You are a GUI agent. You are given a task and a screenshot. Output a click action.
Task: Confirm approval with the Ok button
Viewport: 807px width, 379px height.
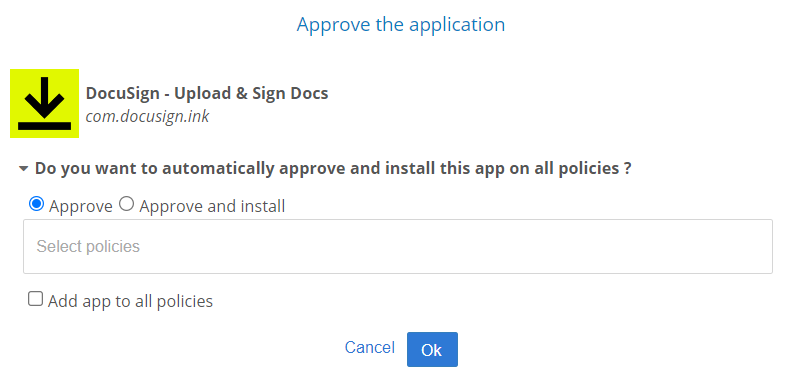tap(432, 349)
